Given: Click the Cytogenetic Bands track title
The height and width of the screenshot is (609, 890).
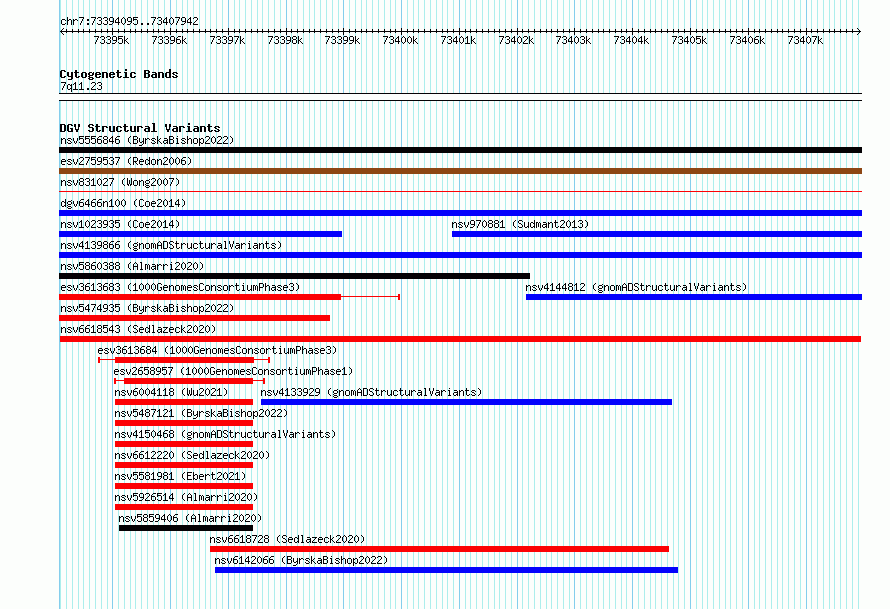Looking at the screenshot, I should 119,74.
